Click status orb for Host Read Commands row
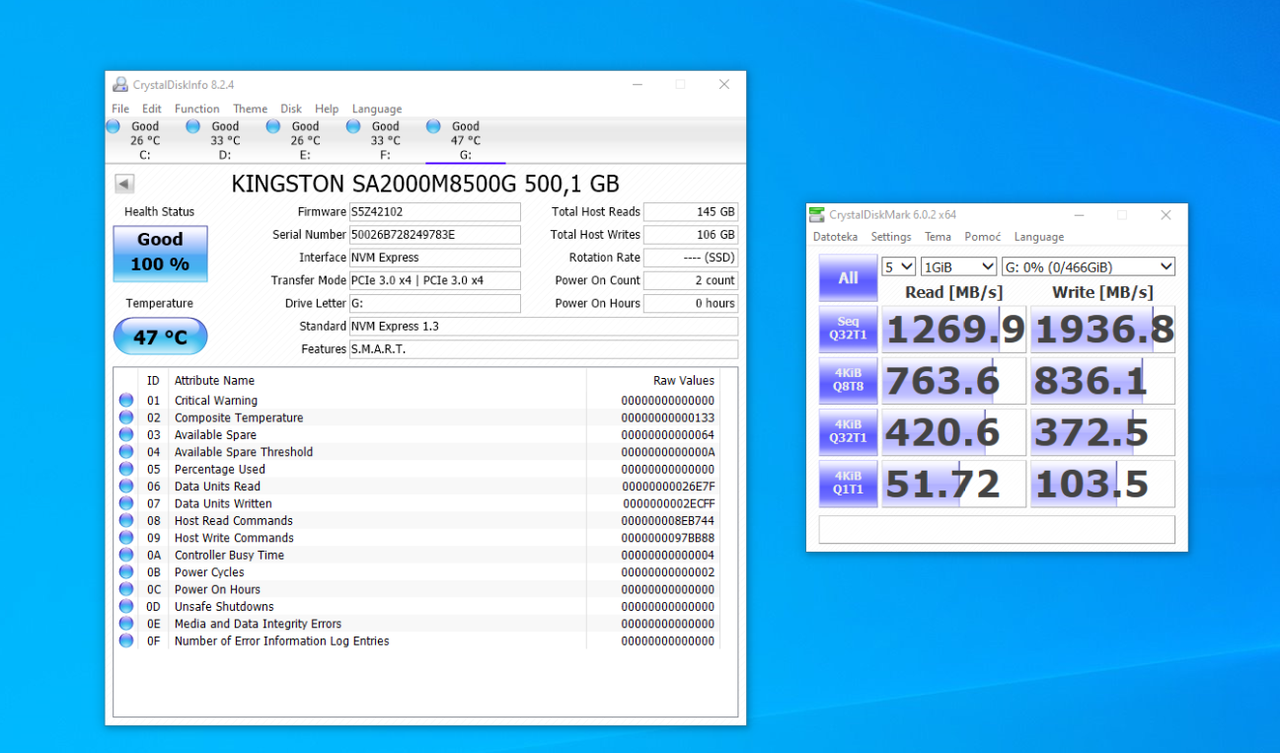Viewport: 1280px width, 753px height. 126,520
